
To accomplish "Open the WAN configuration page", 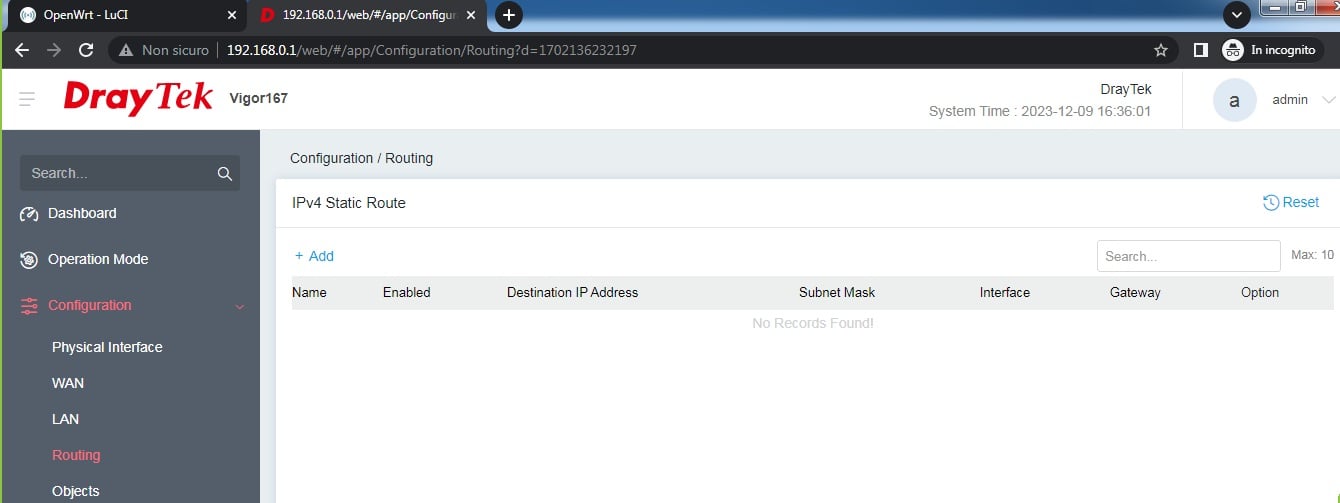I will point(68,383).
